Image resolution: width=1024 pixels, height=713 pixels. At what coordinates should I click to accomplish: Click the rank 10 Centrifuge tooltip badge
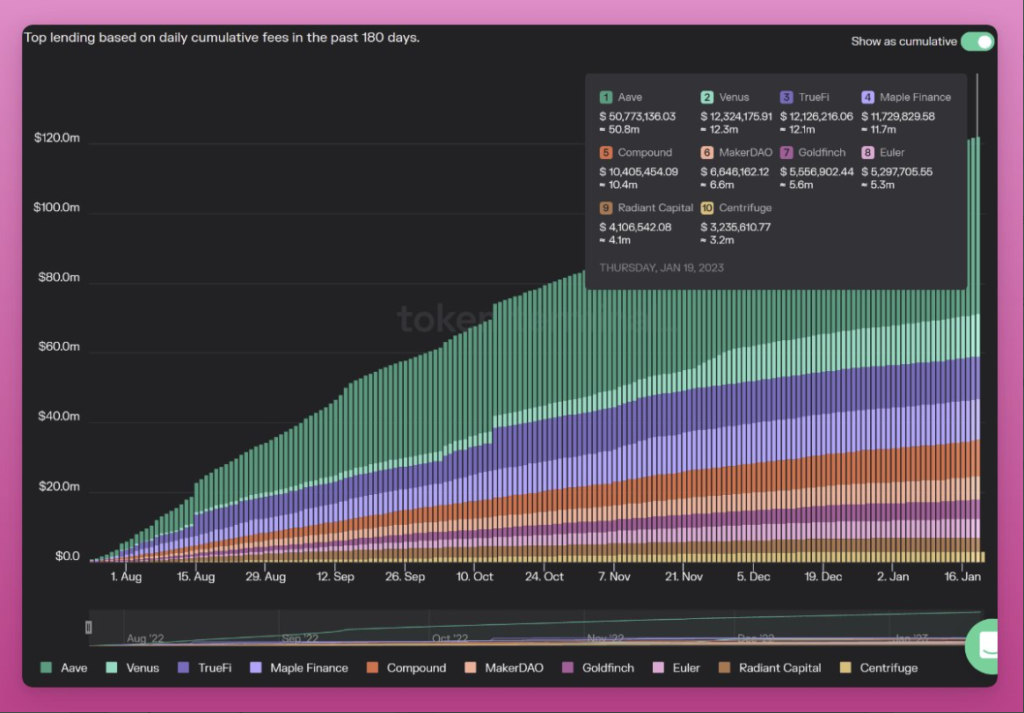tap(707, 208)
